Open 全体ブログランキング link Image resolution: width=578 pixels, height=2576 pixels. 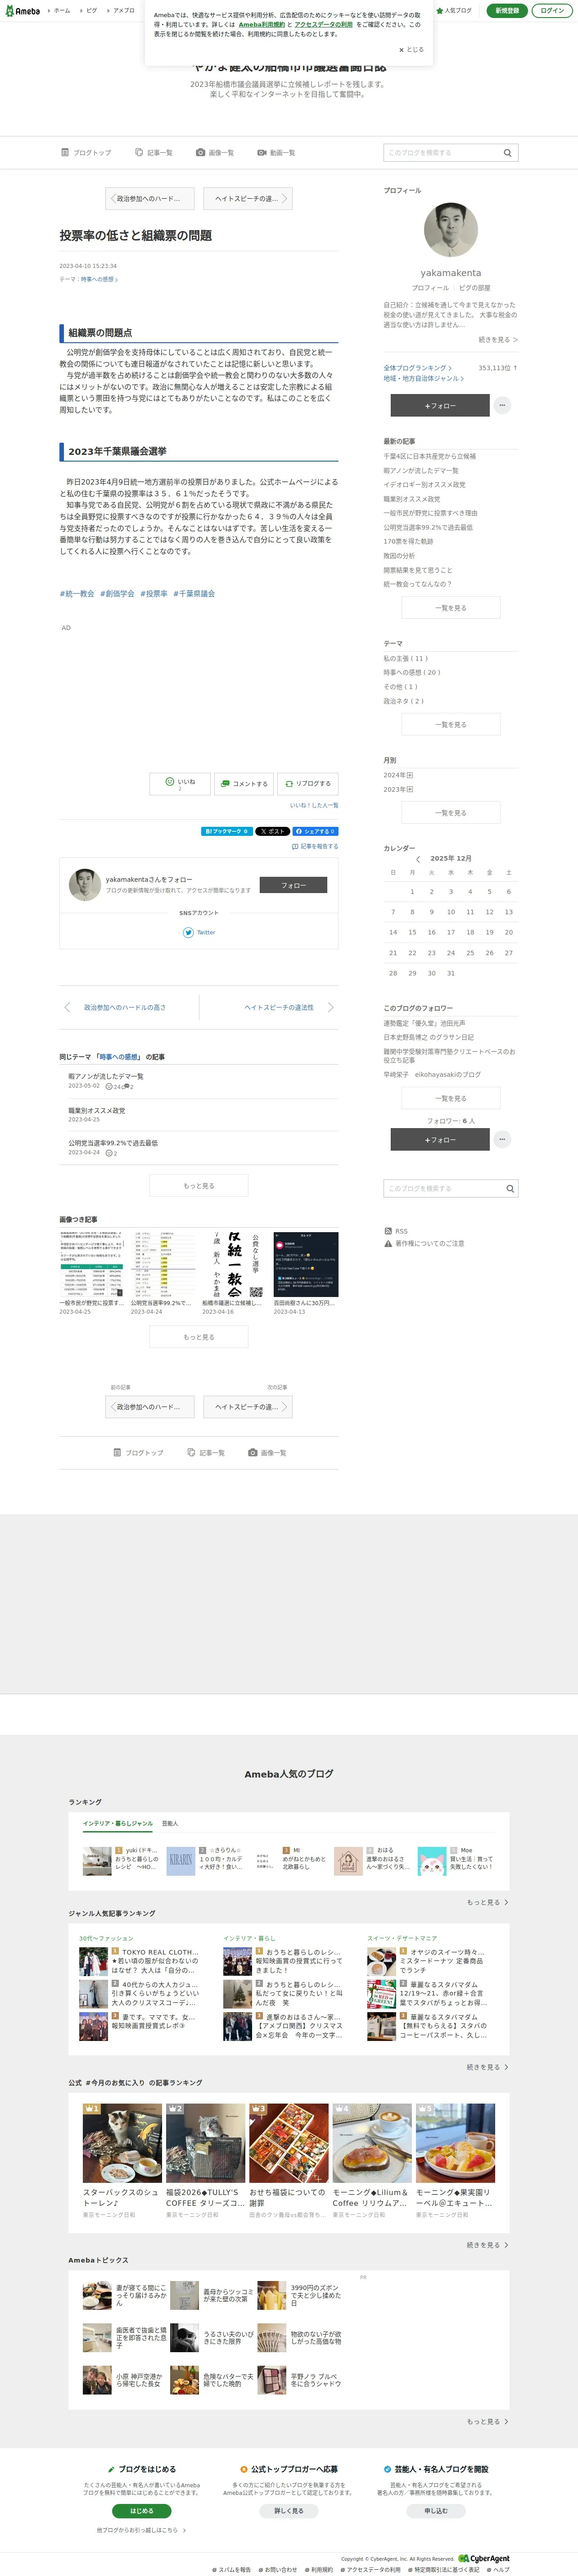coord(418,368)
